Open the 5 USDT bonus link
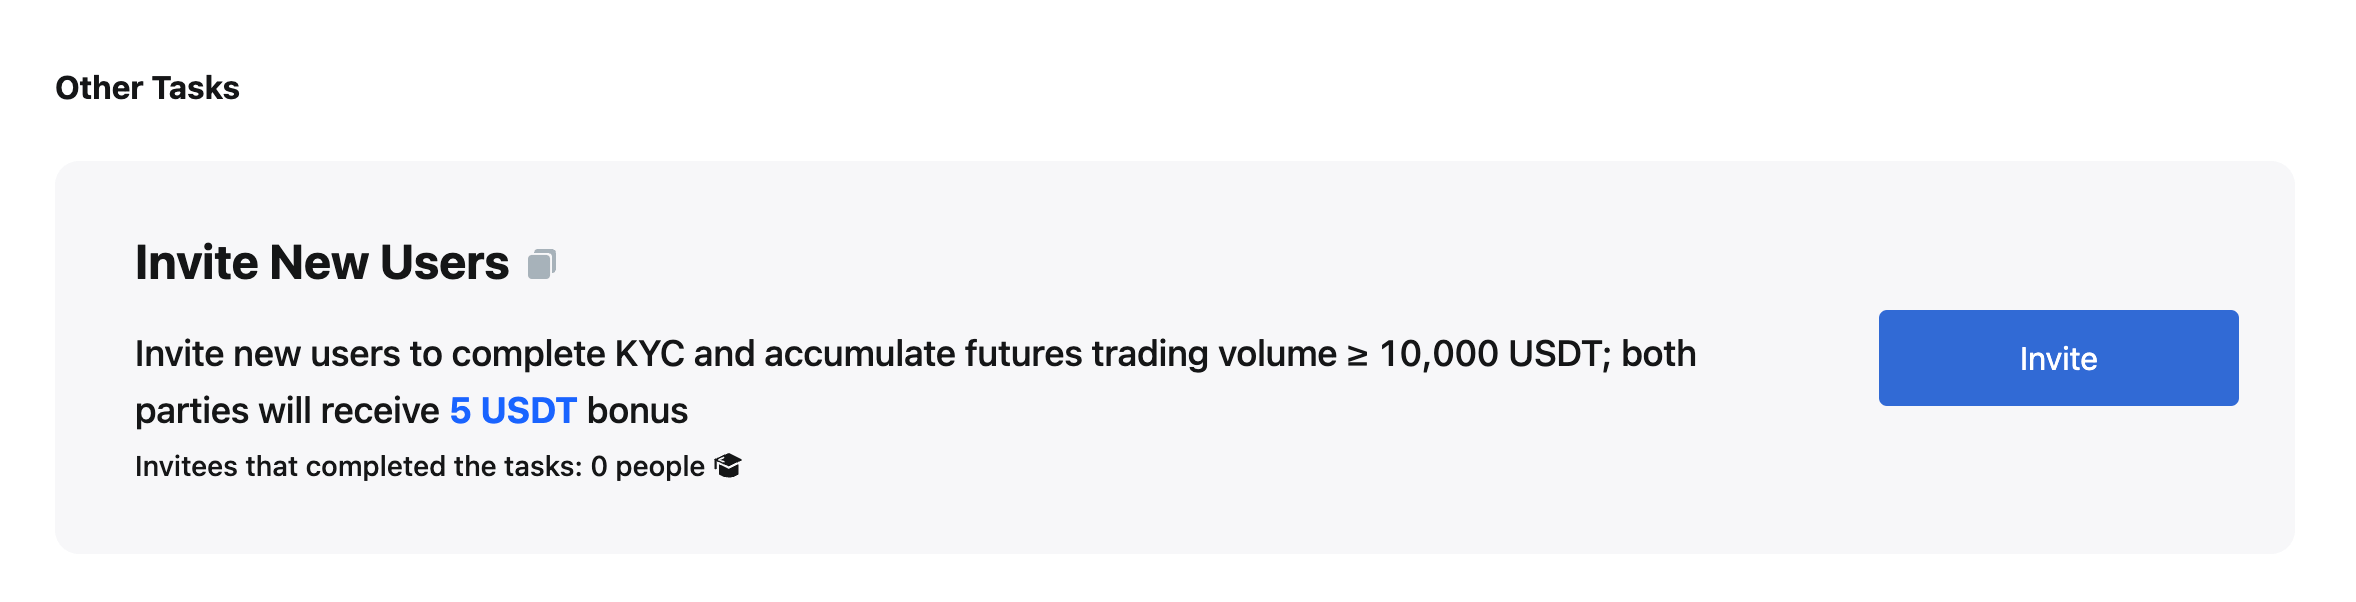The height and width of the screenshot is (602, 2356). (513, 410)
